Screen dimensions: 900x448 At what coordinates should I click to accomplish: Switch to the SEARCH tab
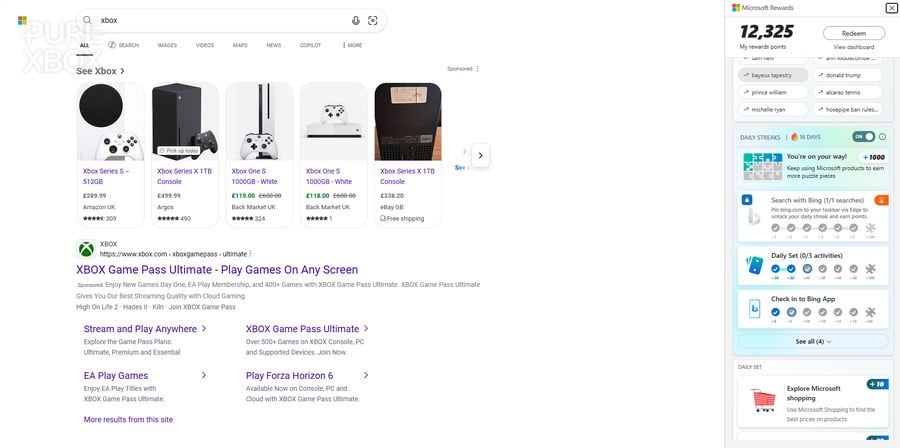click(123, 45)
